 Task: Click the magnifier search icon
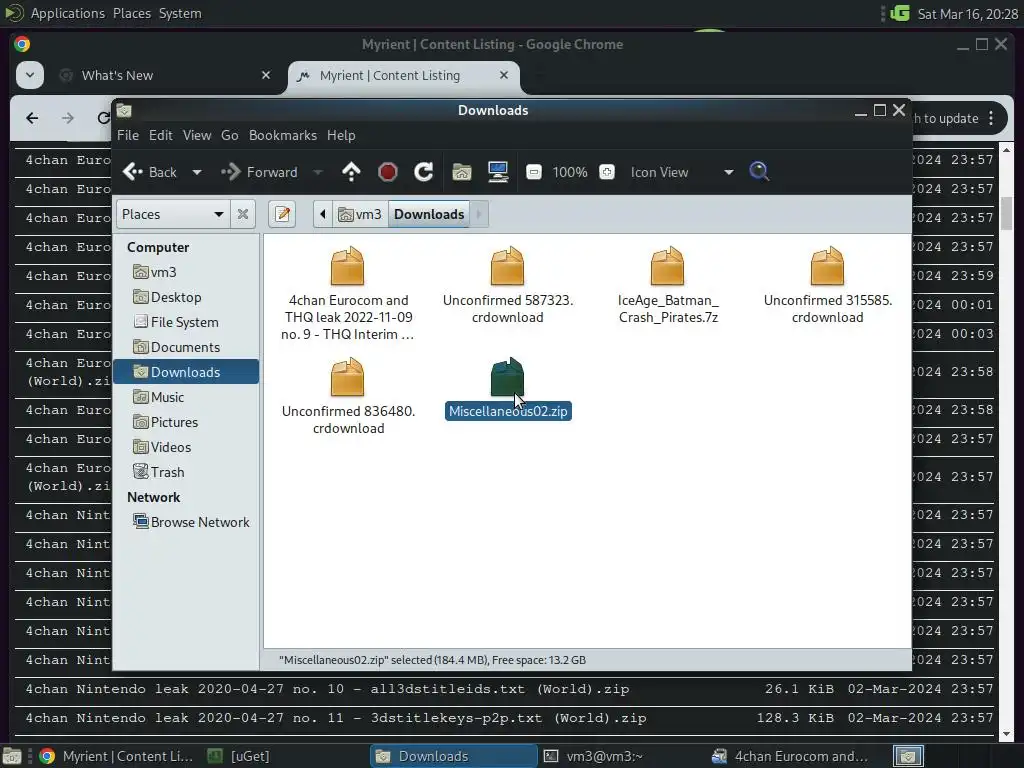pyautogui.click(x=759, y=172)
